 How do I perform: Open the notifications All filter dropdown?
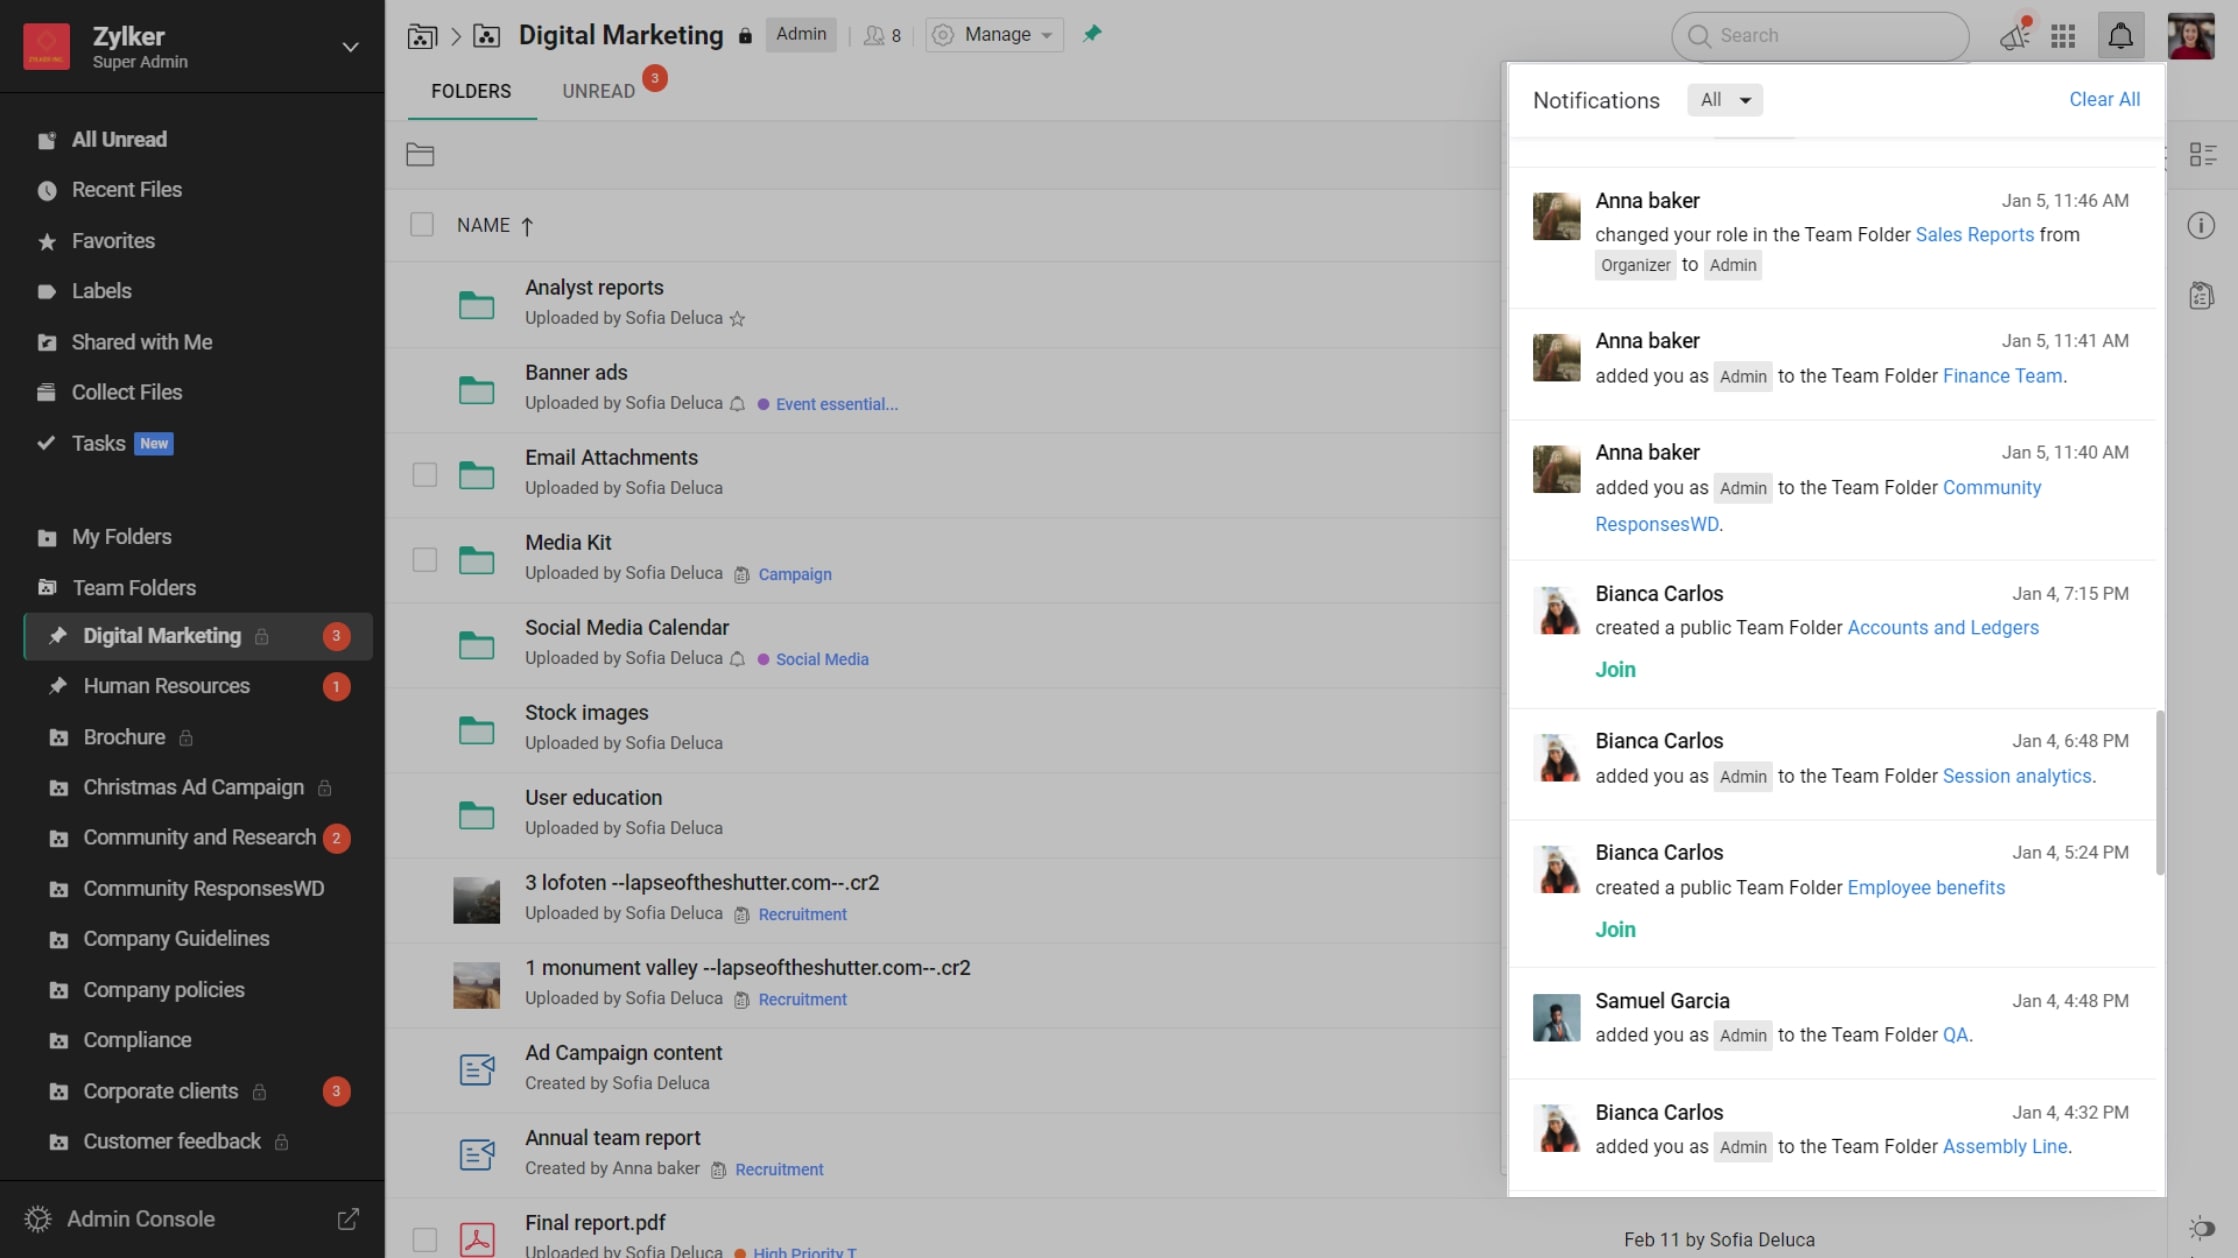click(1725, 100)
